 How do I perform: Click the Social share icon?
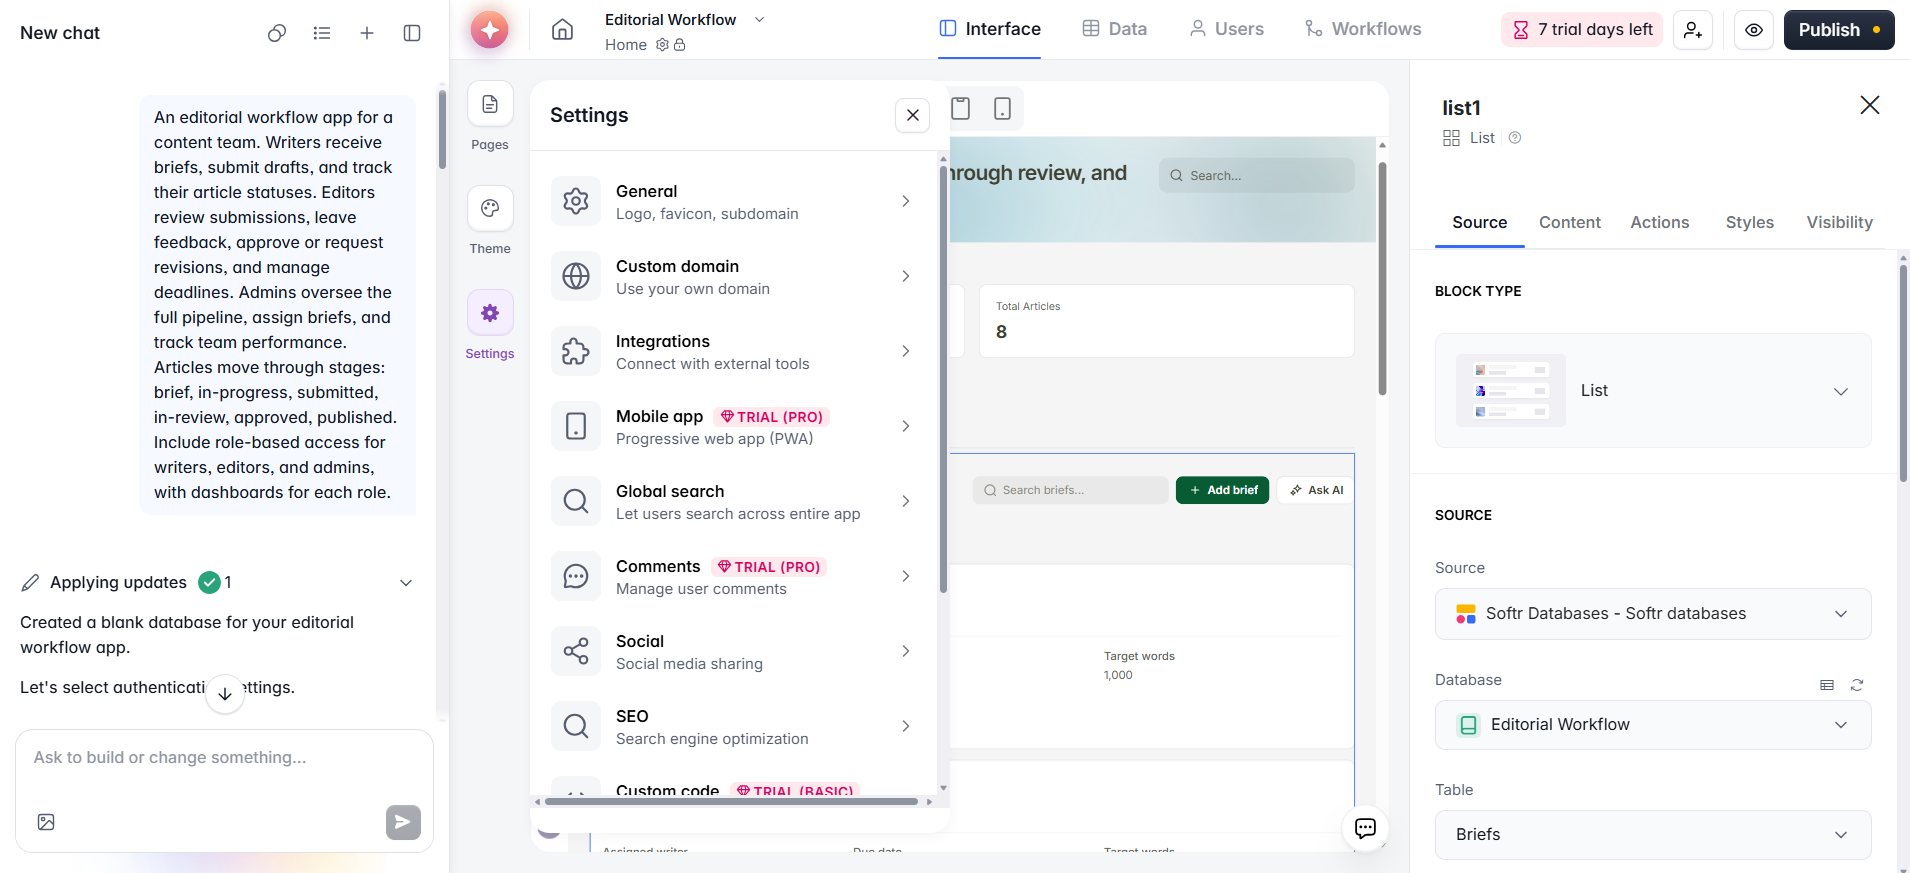tap(576, 651)
